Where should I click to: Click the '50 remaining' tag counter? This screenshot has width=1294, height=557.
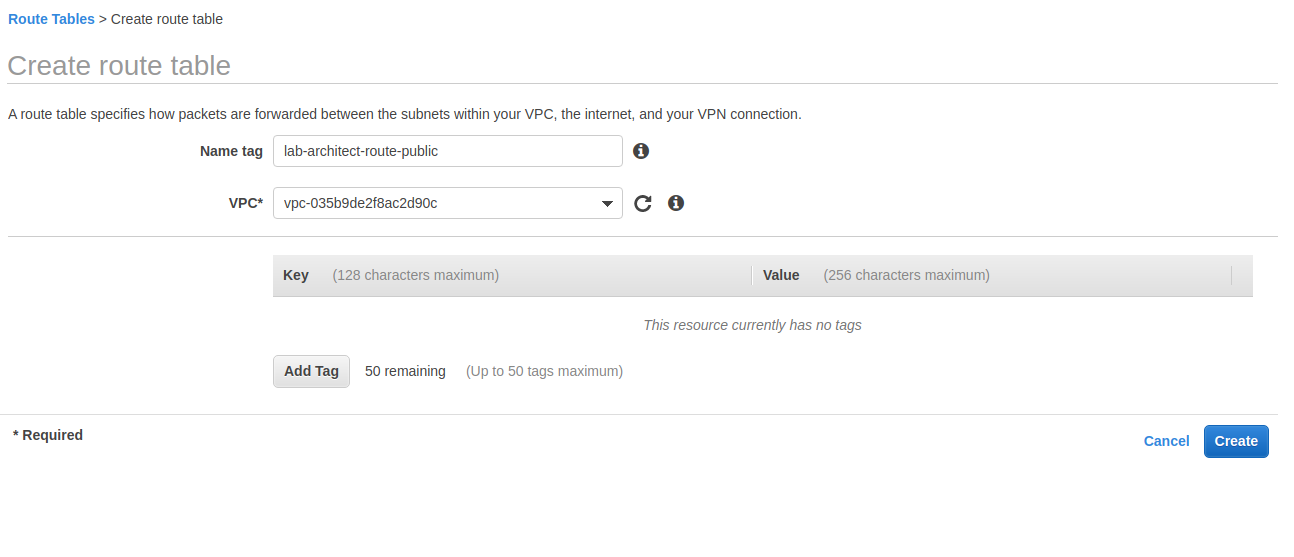[405, 371]
